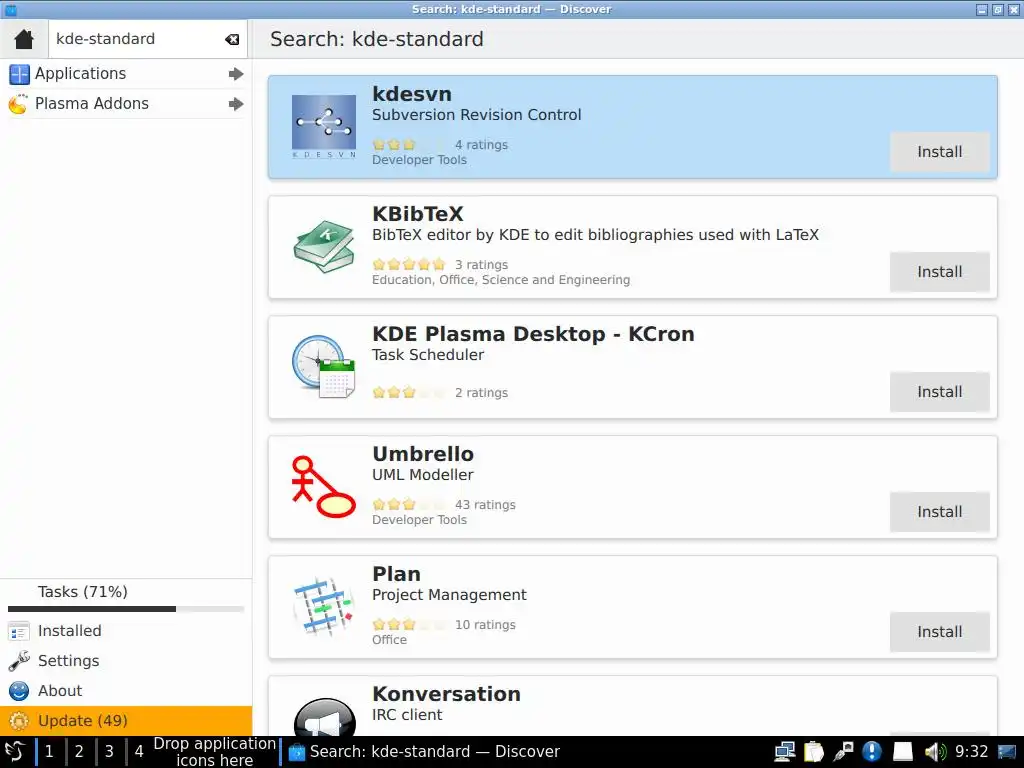This screenshot has height=768, width=1024.
Task: Open the Tasks (71%) entry
Action: (126, 592)
